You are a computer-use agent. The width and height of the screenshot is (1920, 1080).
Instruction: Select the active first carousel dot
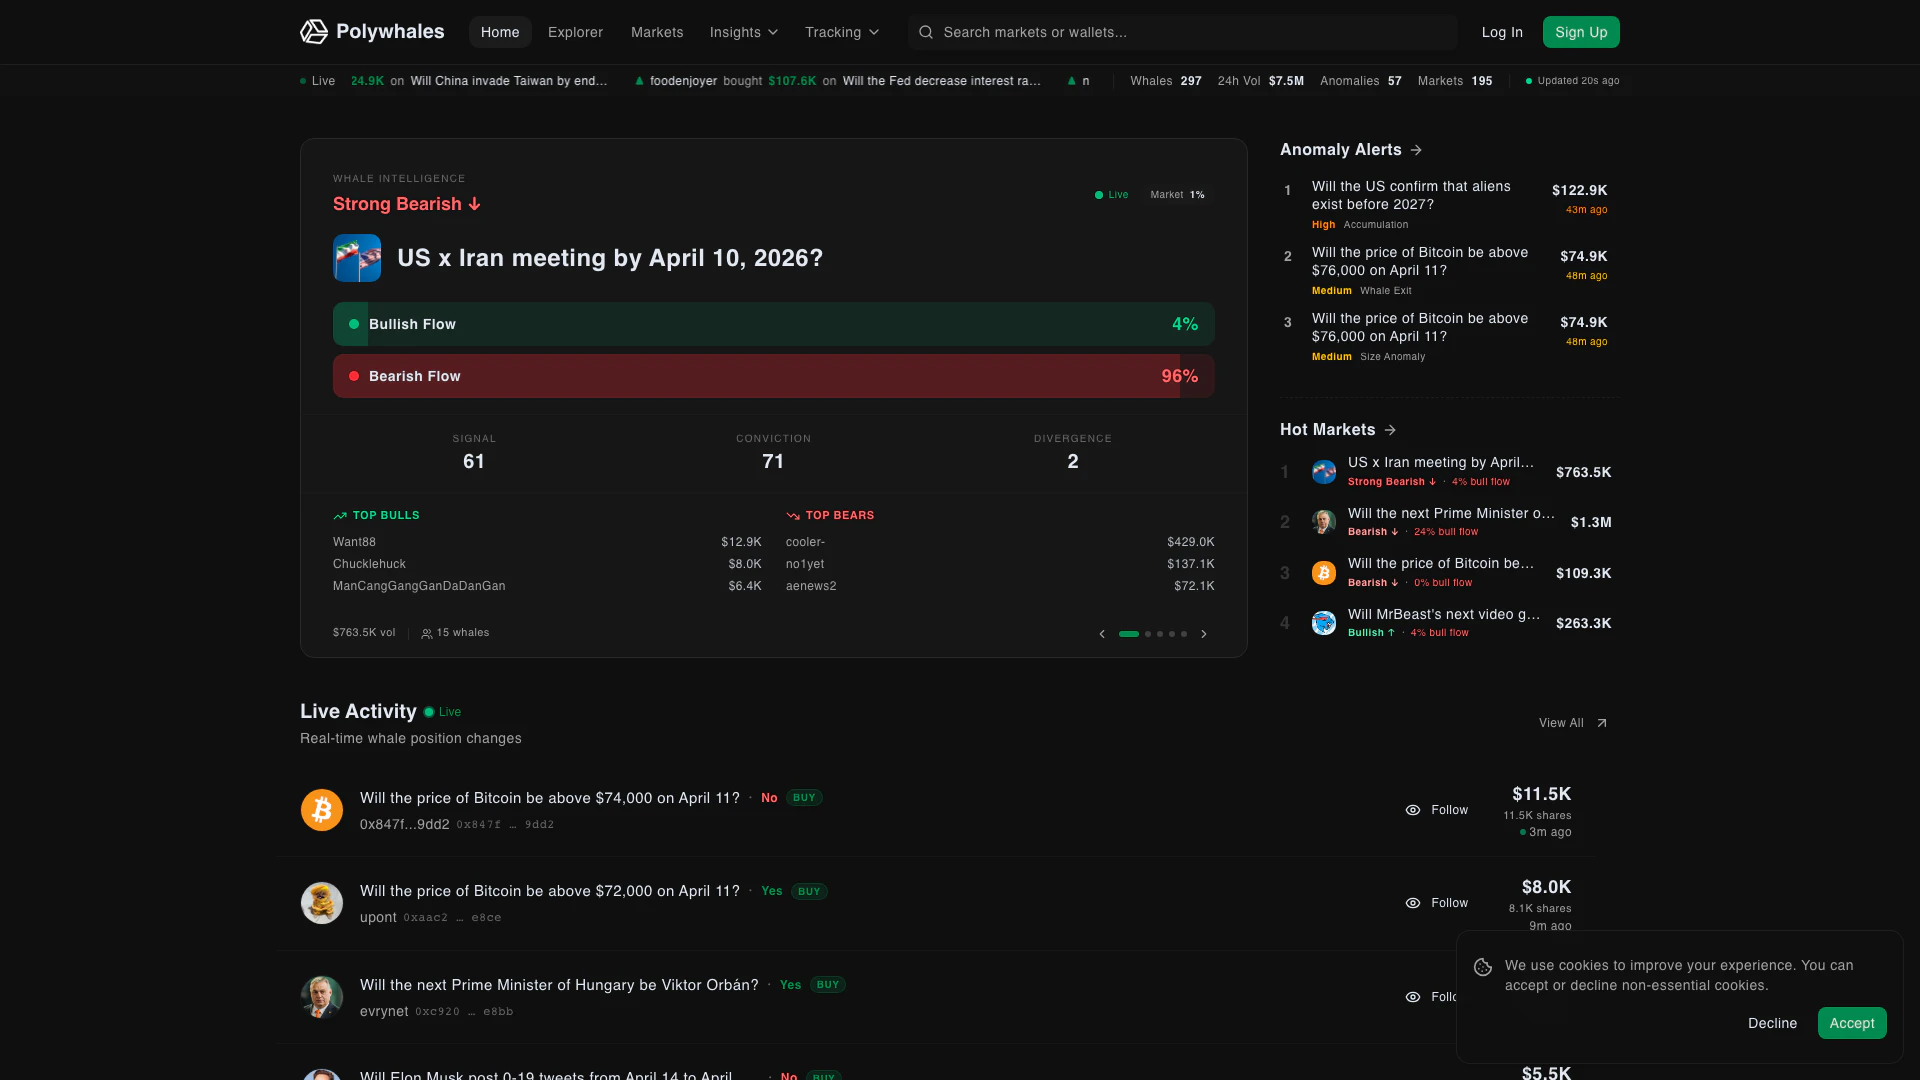[1129, 634]
